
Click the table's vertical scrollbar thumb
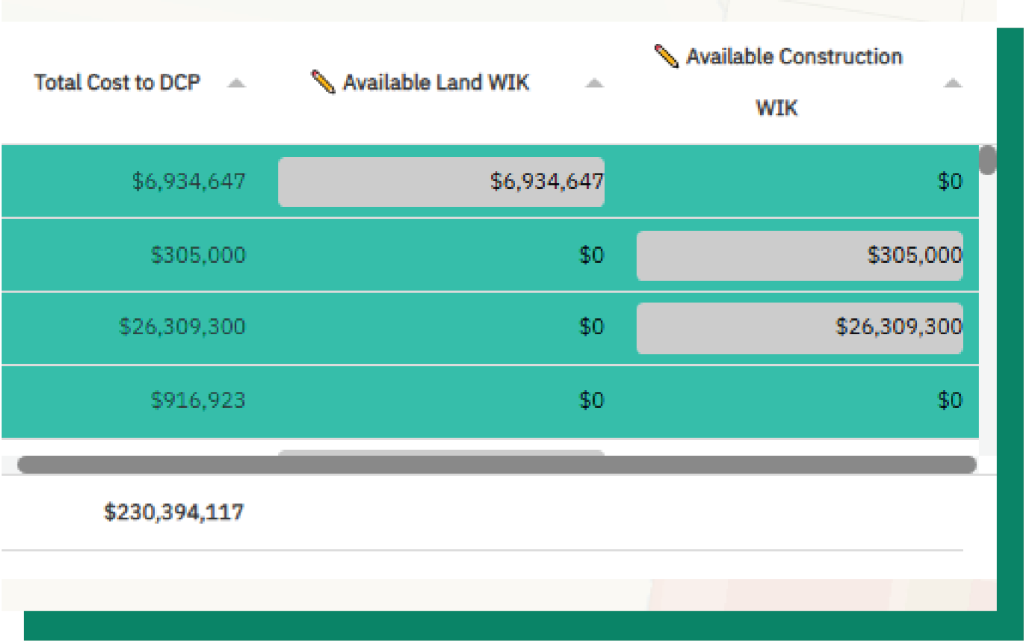[x=987, y=160]
